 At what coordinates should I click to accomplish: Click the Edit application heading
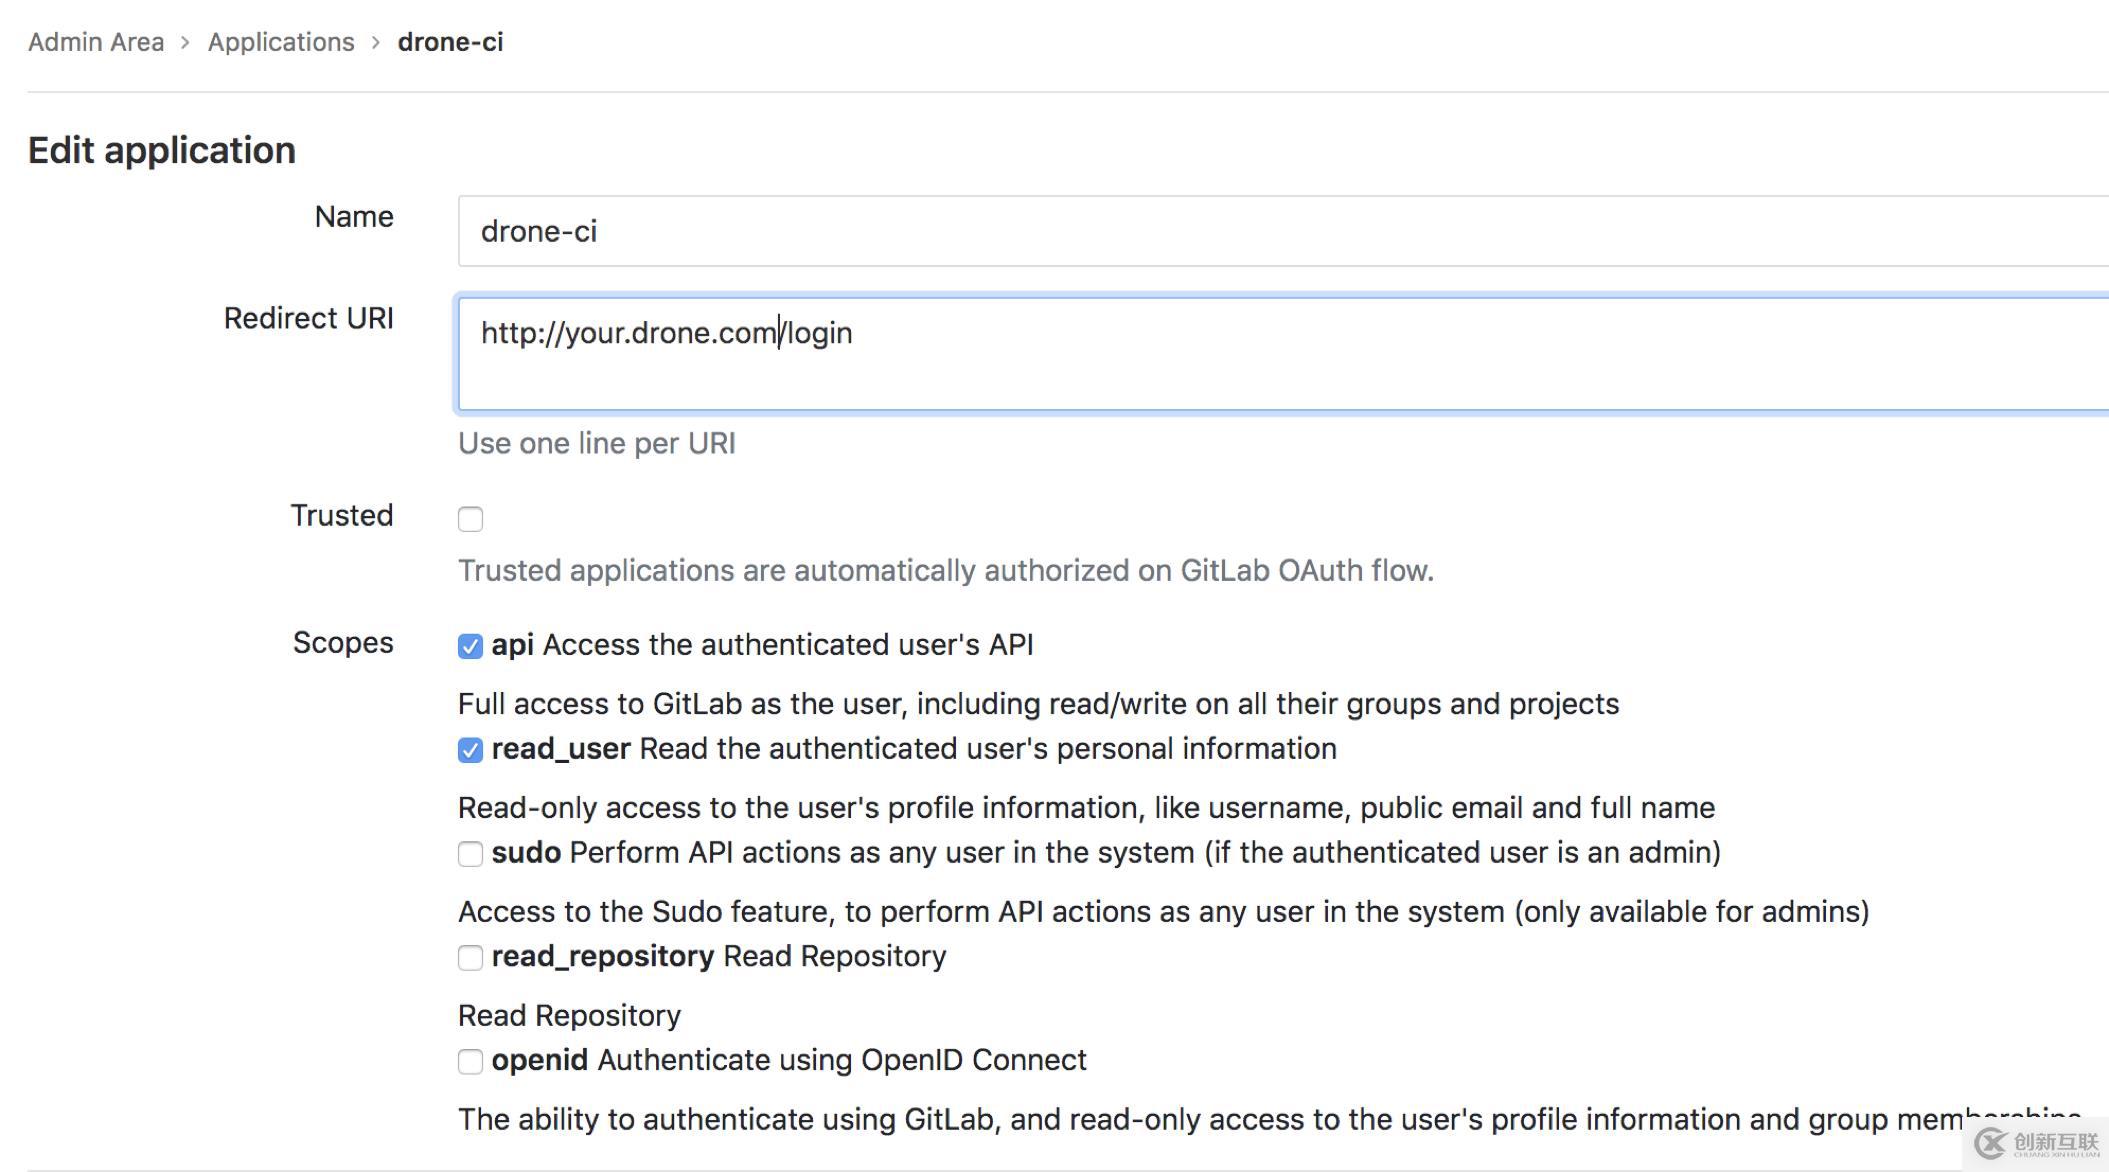click(x=162, y=149)
